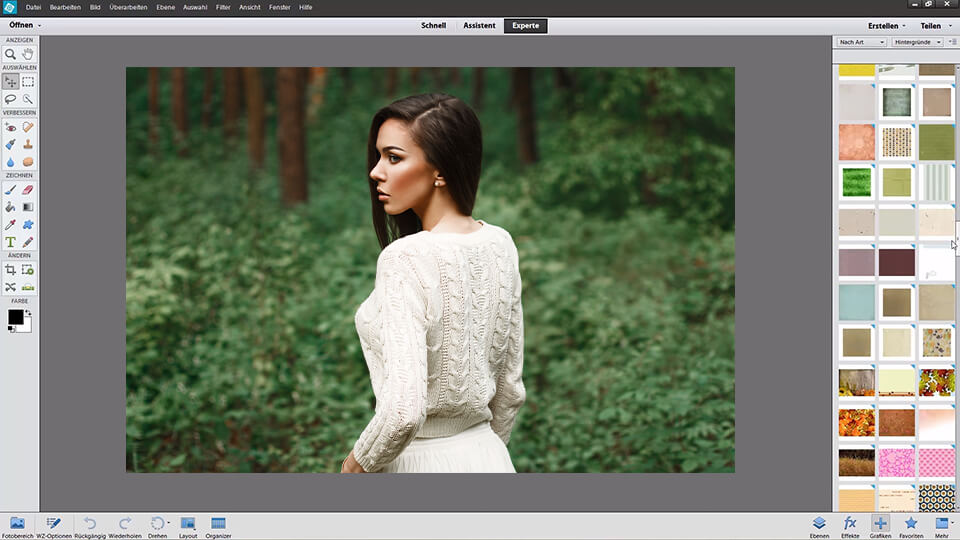Click the foreground black color swatch
This screenshot has height=540, width=960.
click(15, 317)
